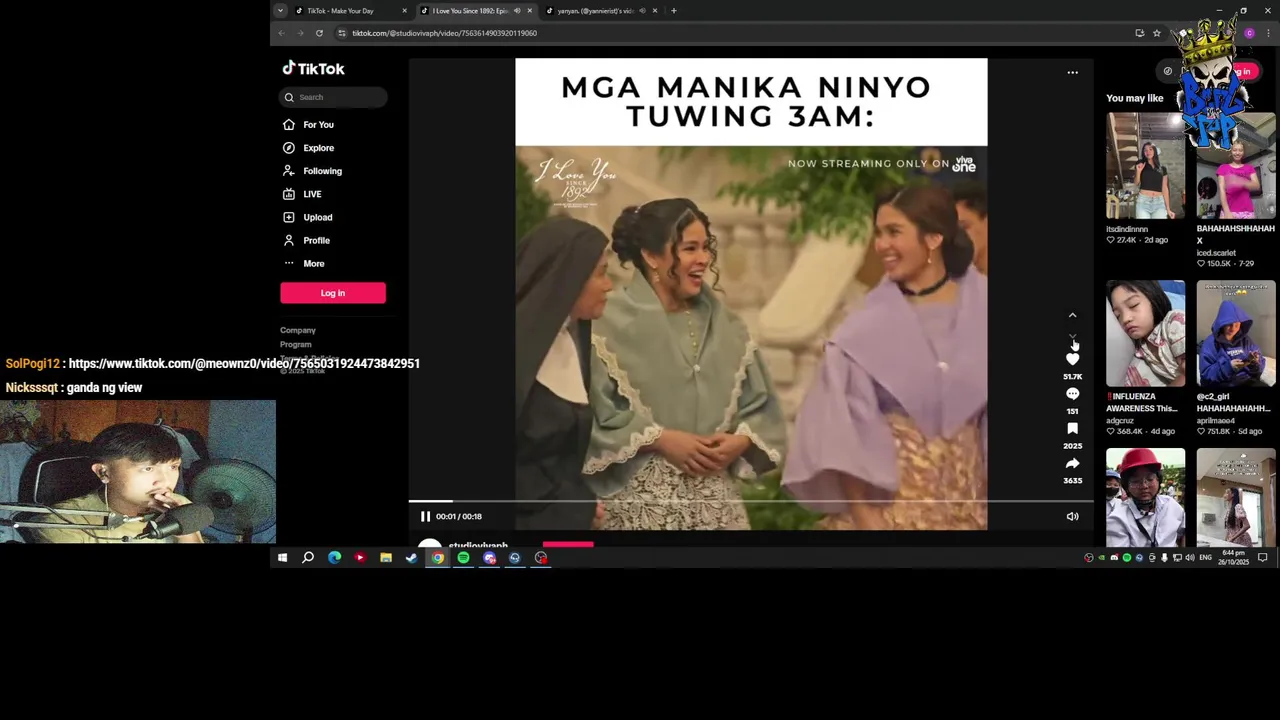Click Google Chrome taskbar icon
The height and width of the screenshot is (720, 1280).
pyautogui.click(x=438, y=558)
